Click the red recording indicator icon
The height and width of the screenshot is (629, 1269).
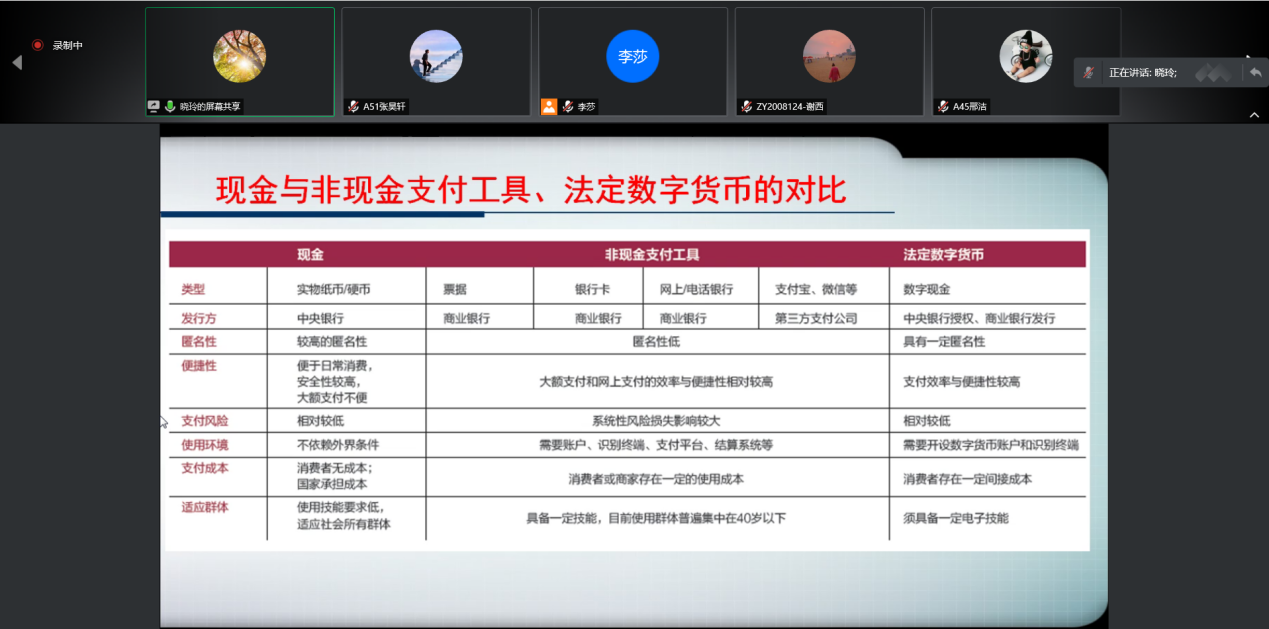click(x=38, y=45)
